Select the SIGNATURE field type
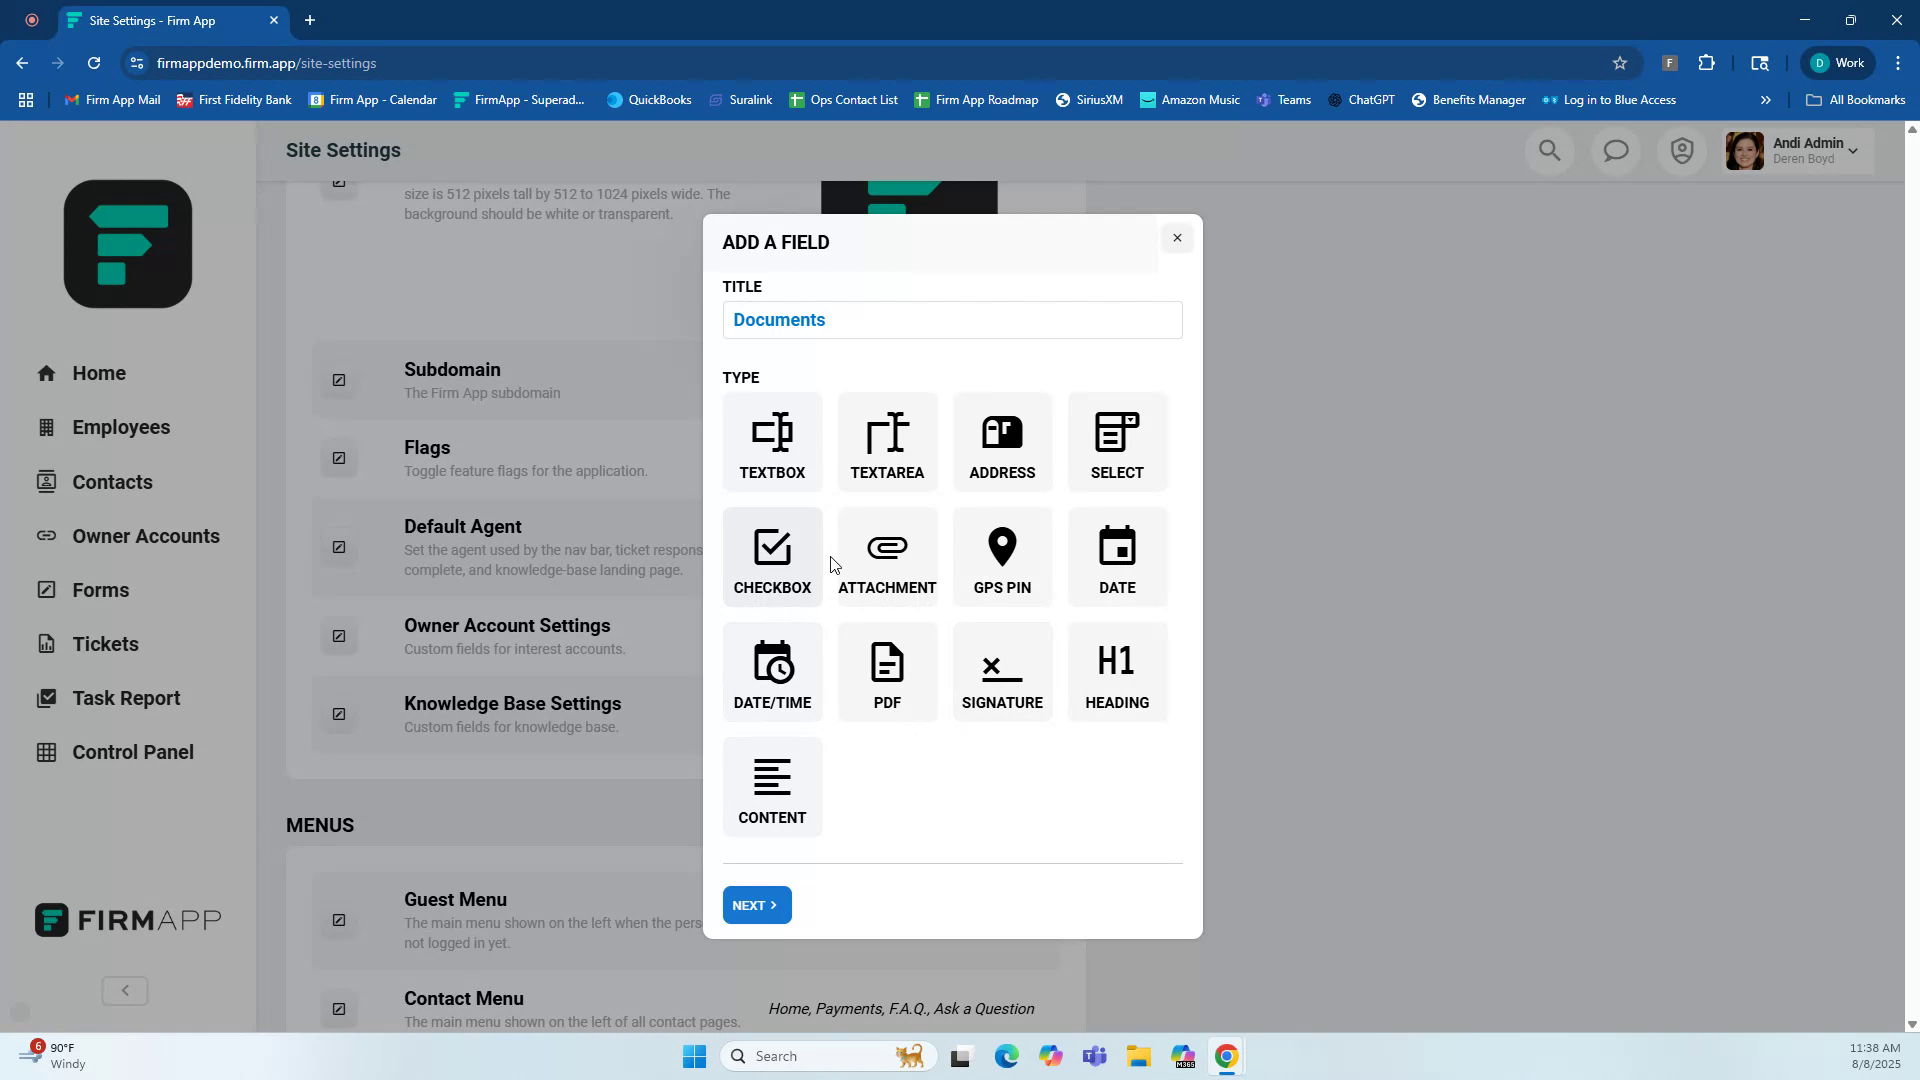This screenshot has height=1080, width=1920. pyautogui.click(x=1001, y=671)
